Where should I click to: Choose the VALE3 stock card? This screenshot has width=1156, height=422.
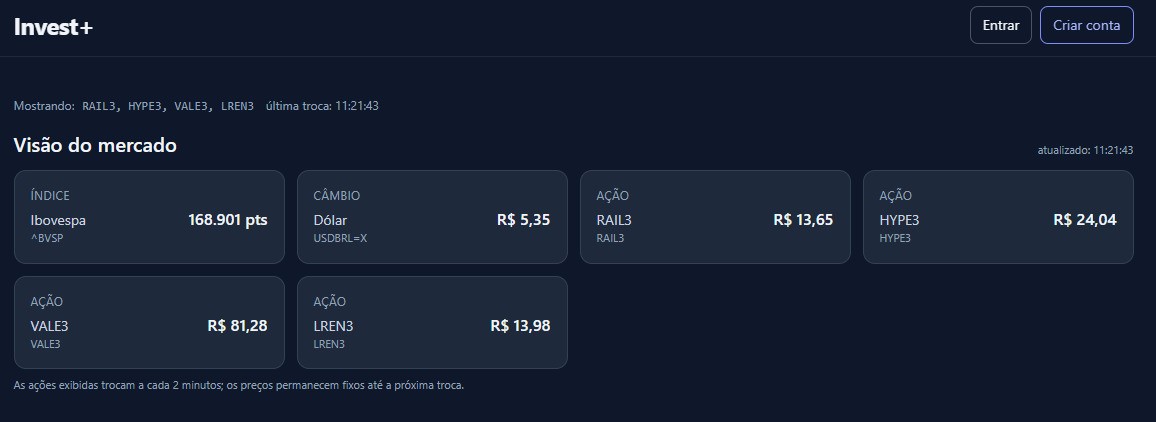[149, 323]
